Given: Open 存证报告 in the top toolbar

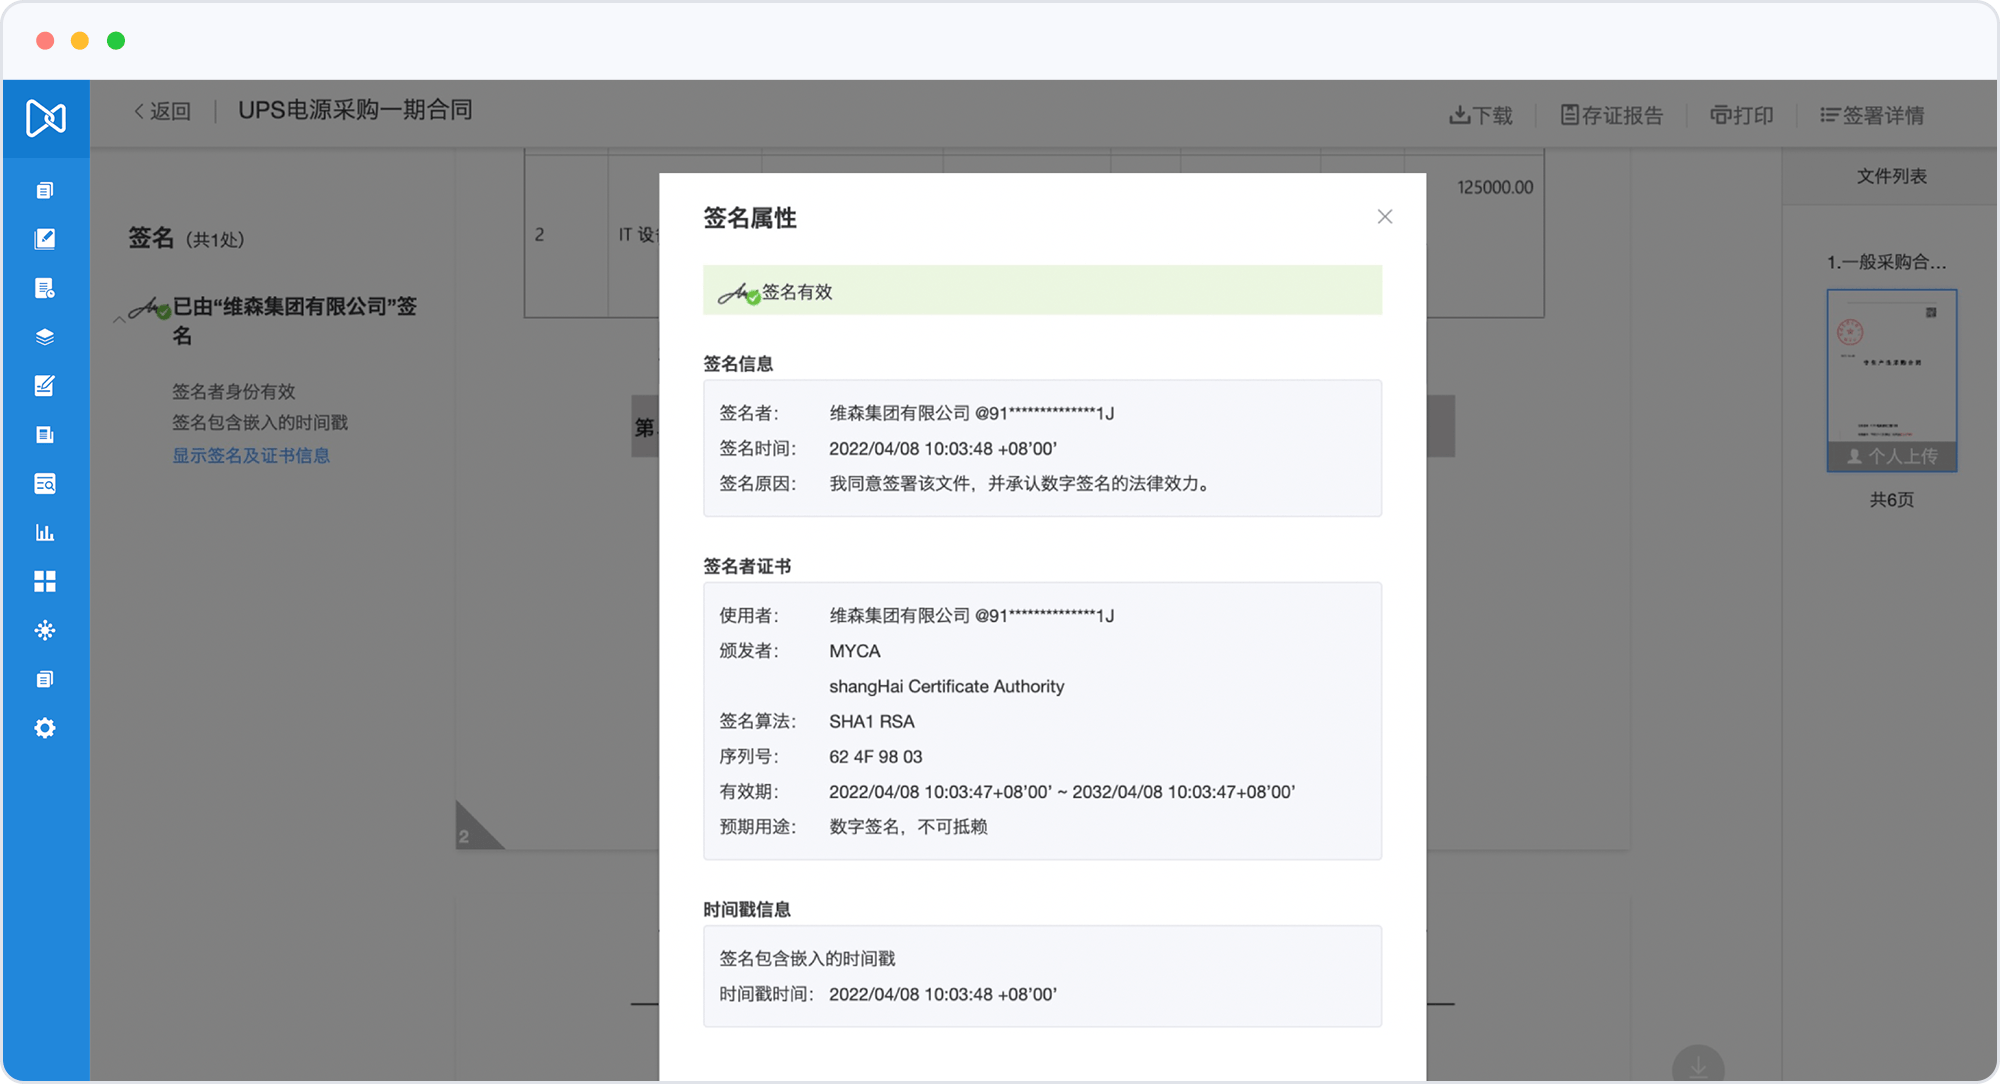Looking at the screenshot, I should [1612, 116].
